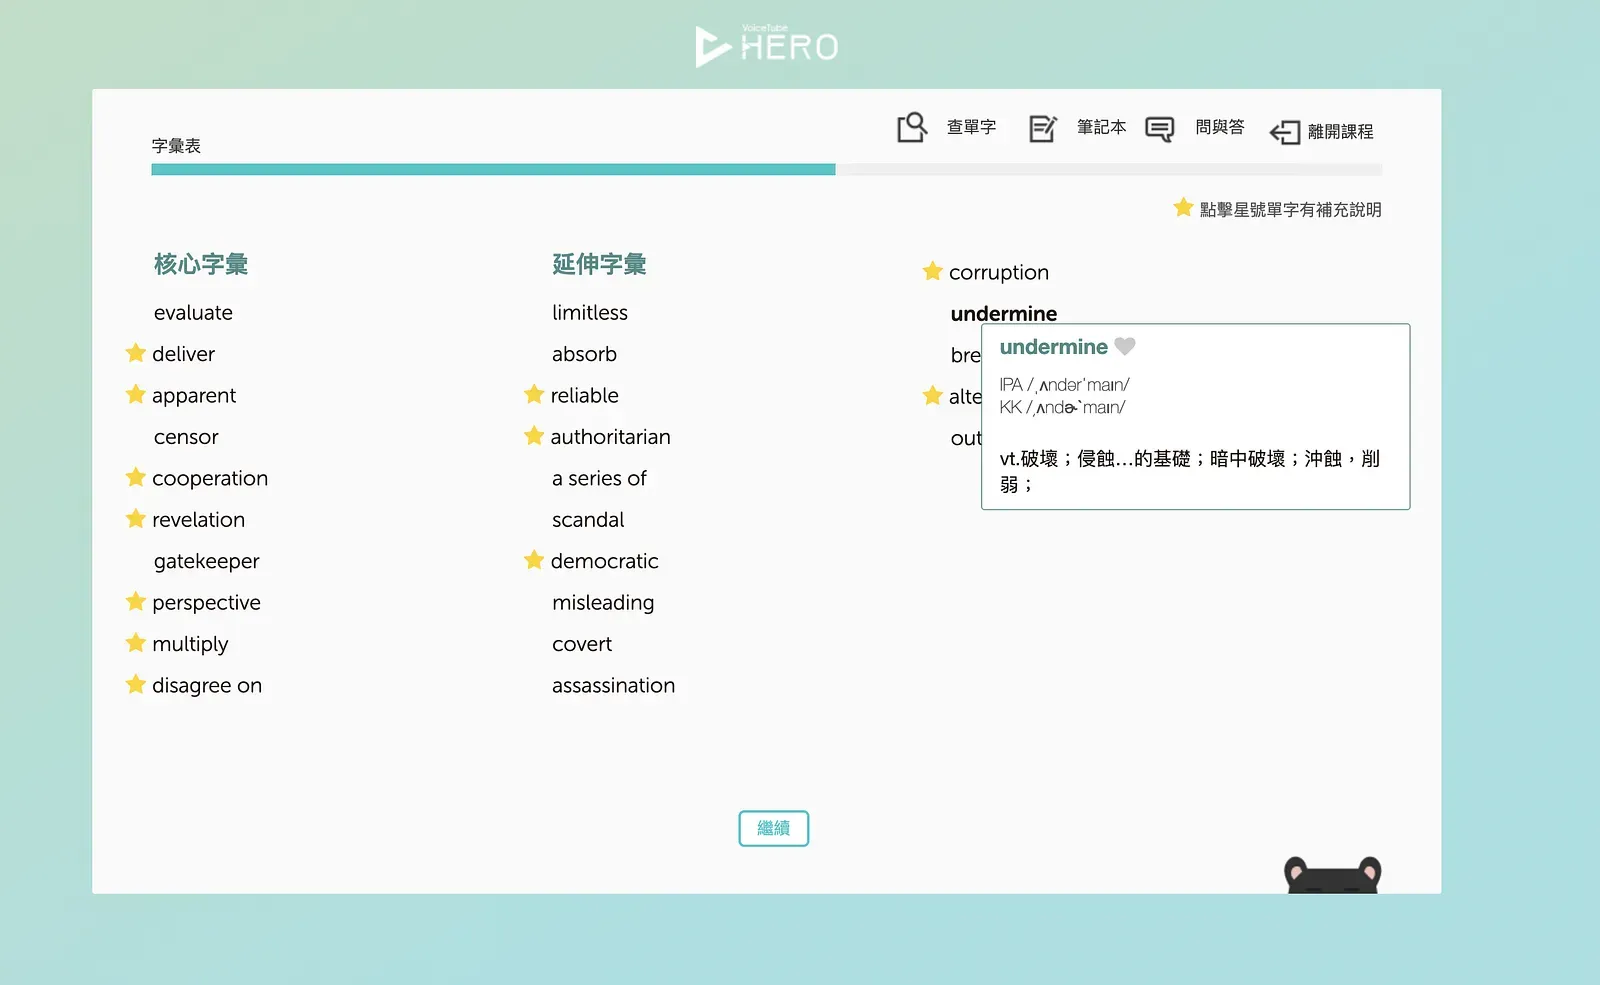Select the word evaluate
The width and height of the screenshot is (1600, 985).
click(x=193, y=313)
